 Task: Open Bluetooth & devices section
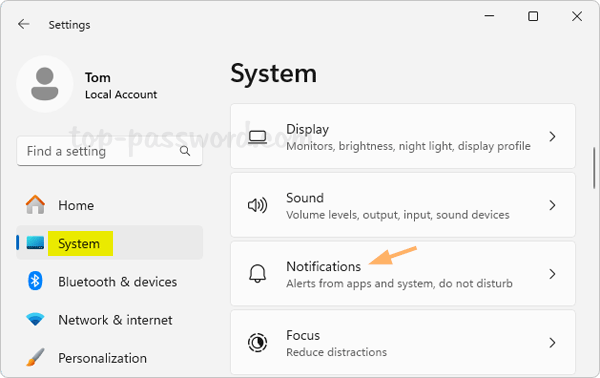109,281
